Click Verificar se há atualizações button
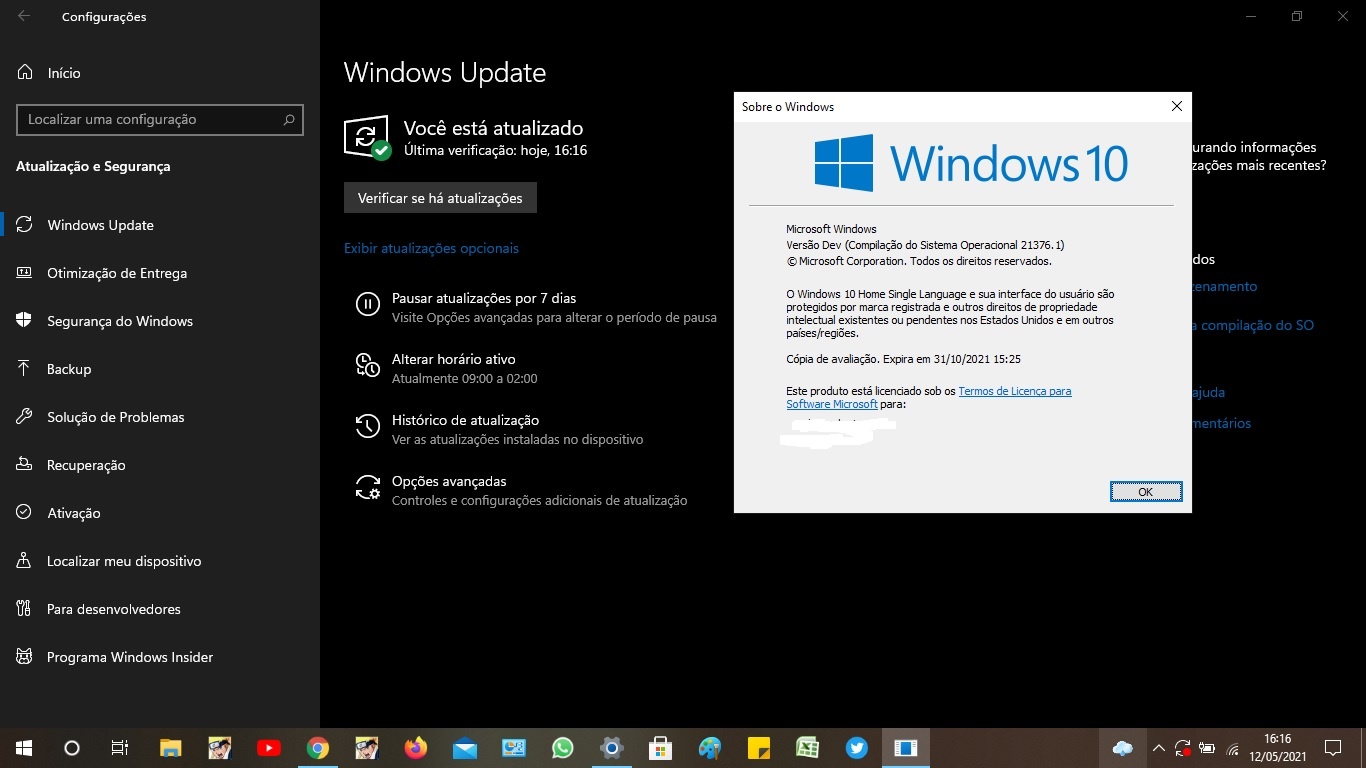Image resolution: width=1366 pixels, height=768 pixels. click(440, 198)
